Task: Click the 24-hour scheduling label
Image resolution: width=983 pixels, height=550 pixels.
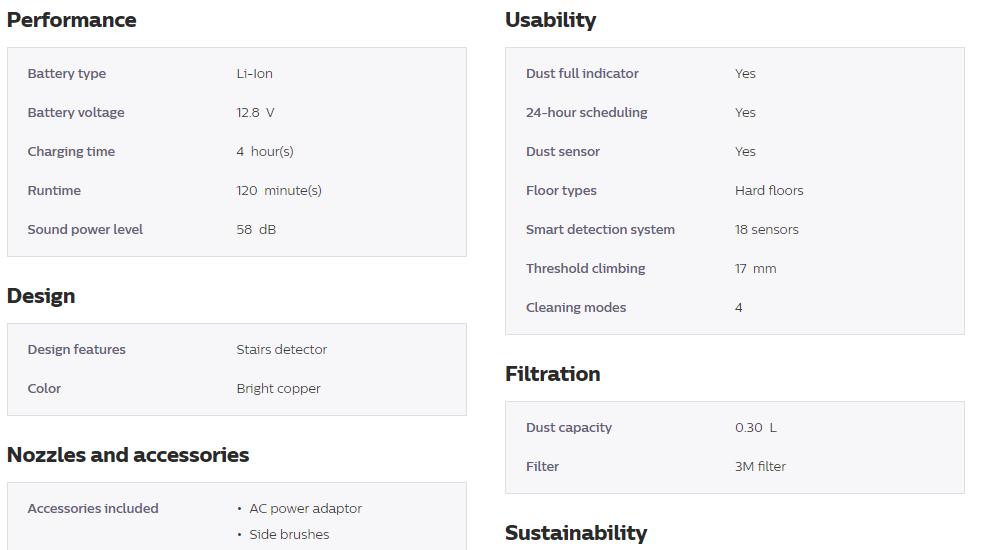Action: click(x=586, y=112)
